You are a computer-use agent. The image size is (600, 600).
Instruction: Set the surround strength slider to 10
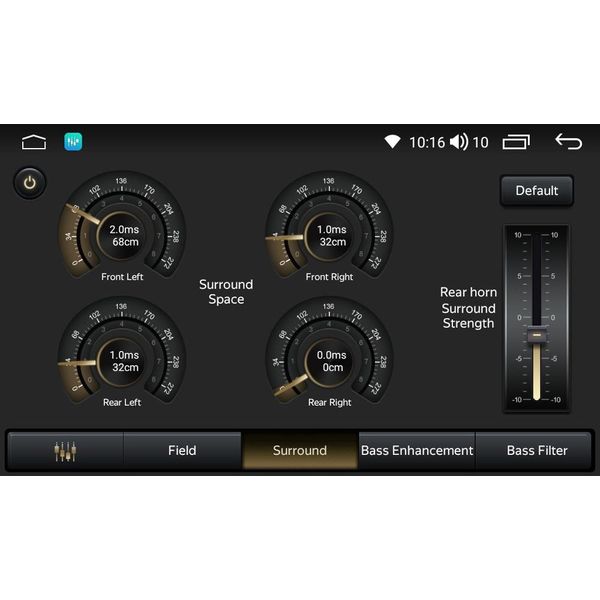[537, 236]
